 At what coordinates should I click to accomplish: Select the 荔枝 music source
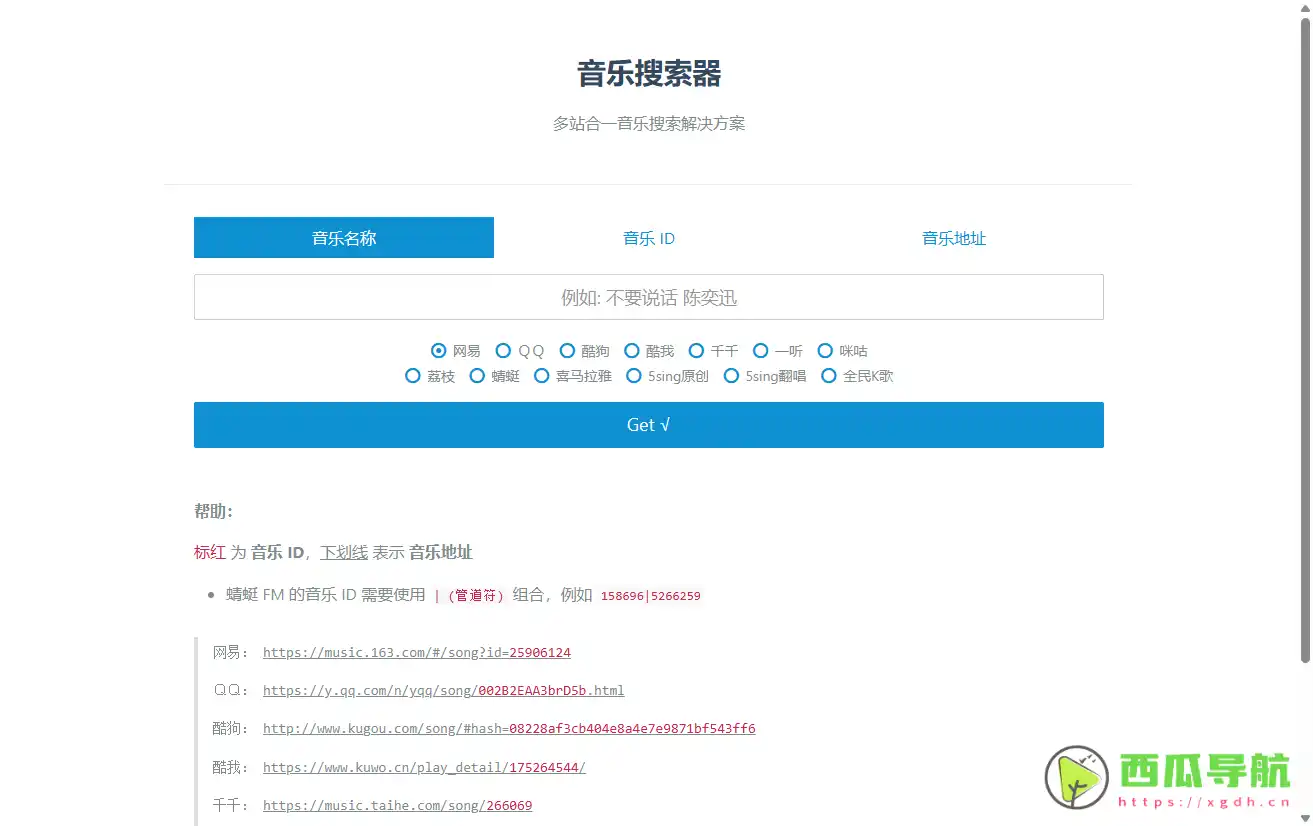[x=413, y=375]
